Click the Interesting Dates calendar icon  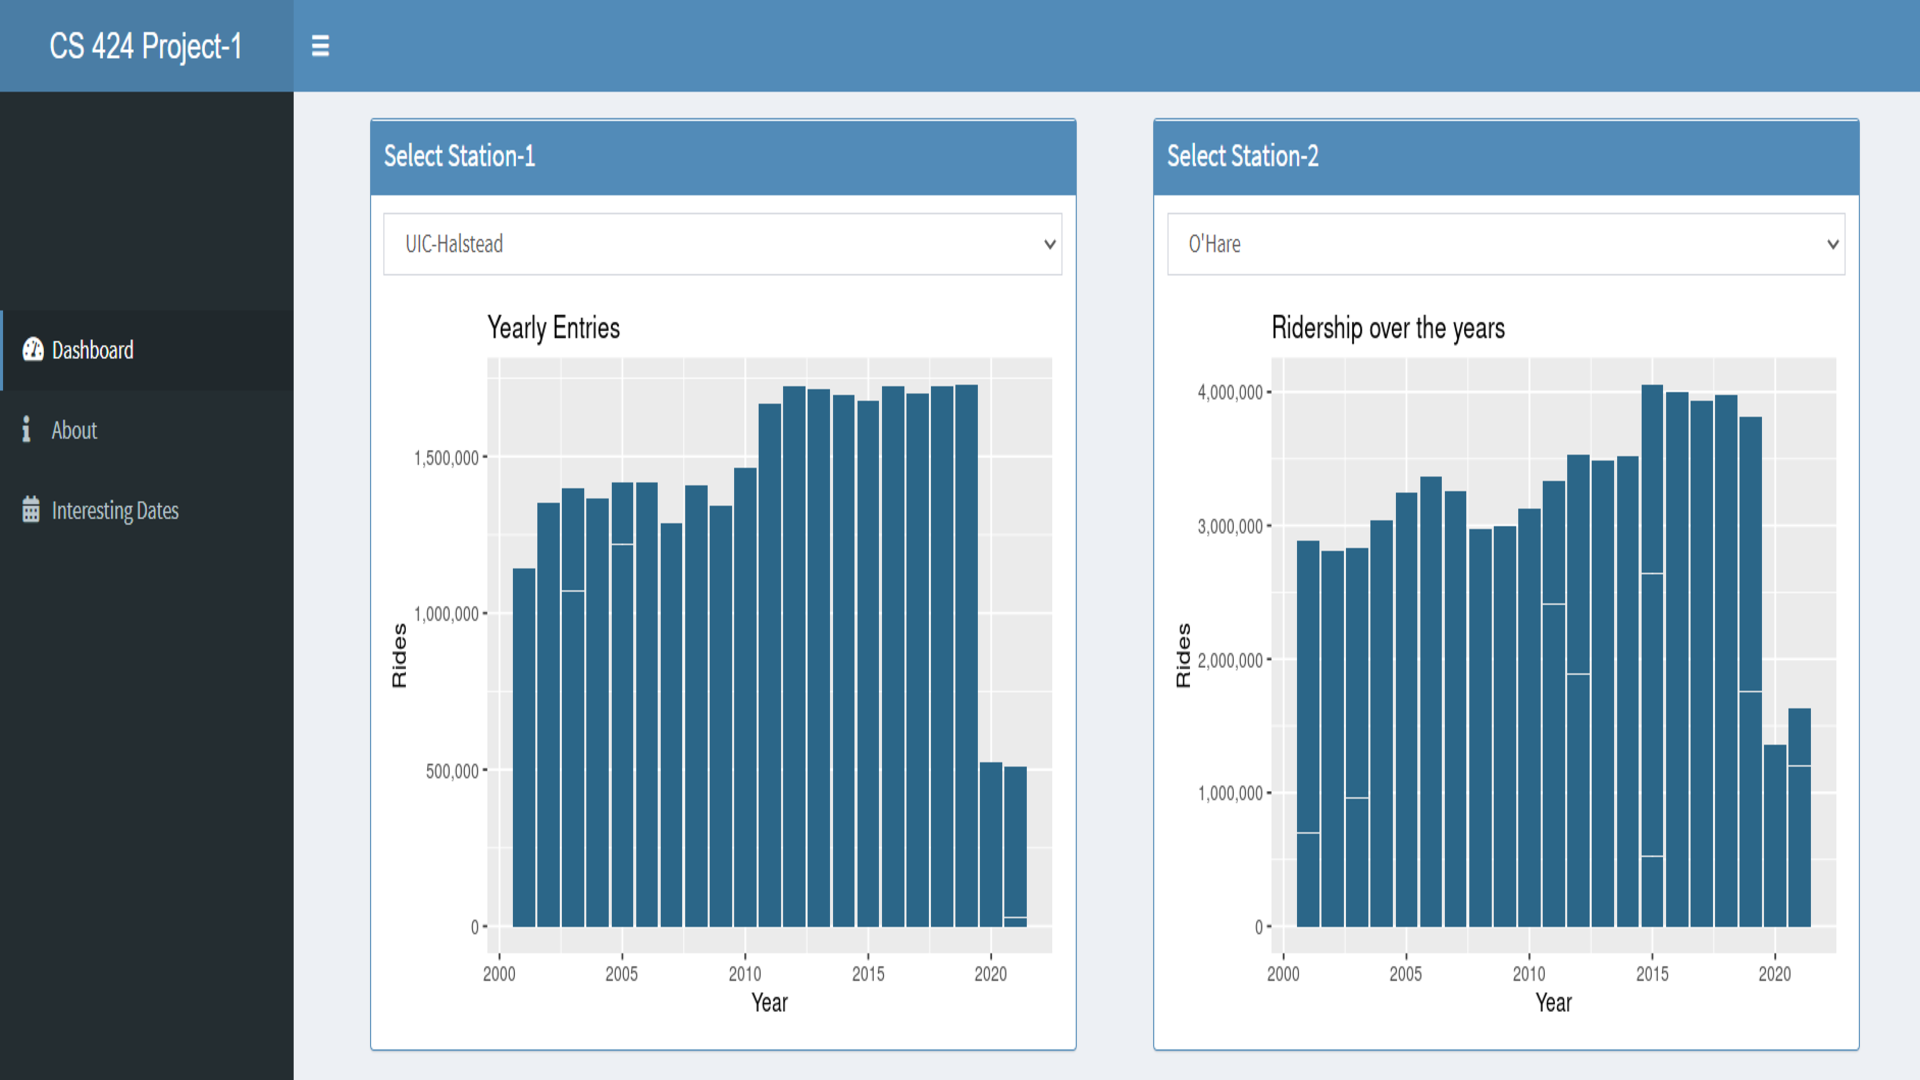31,510
